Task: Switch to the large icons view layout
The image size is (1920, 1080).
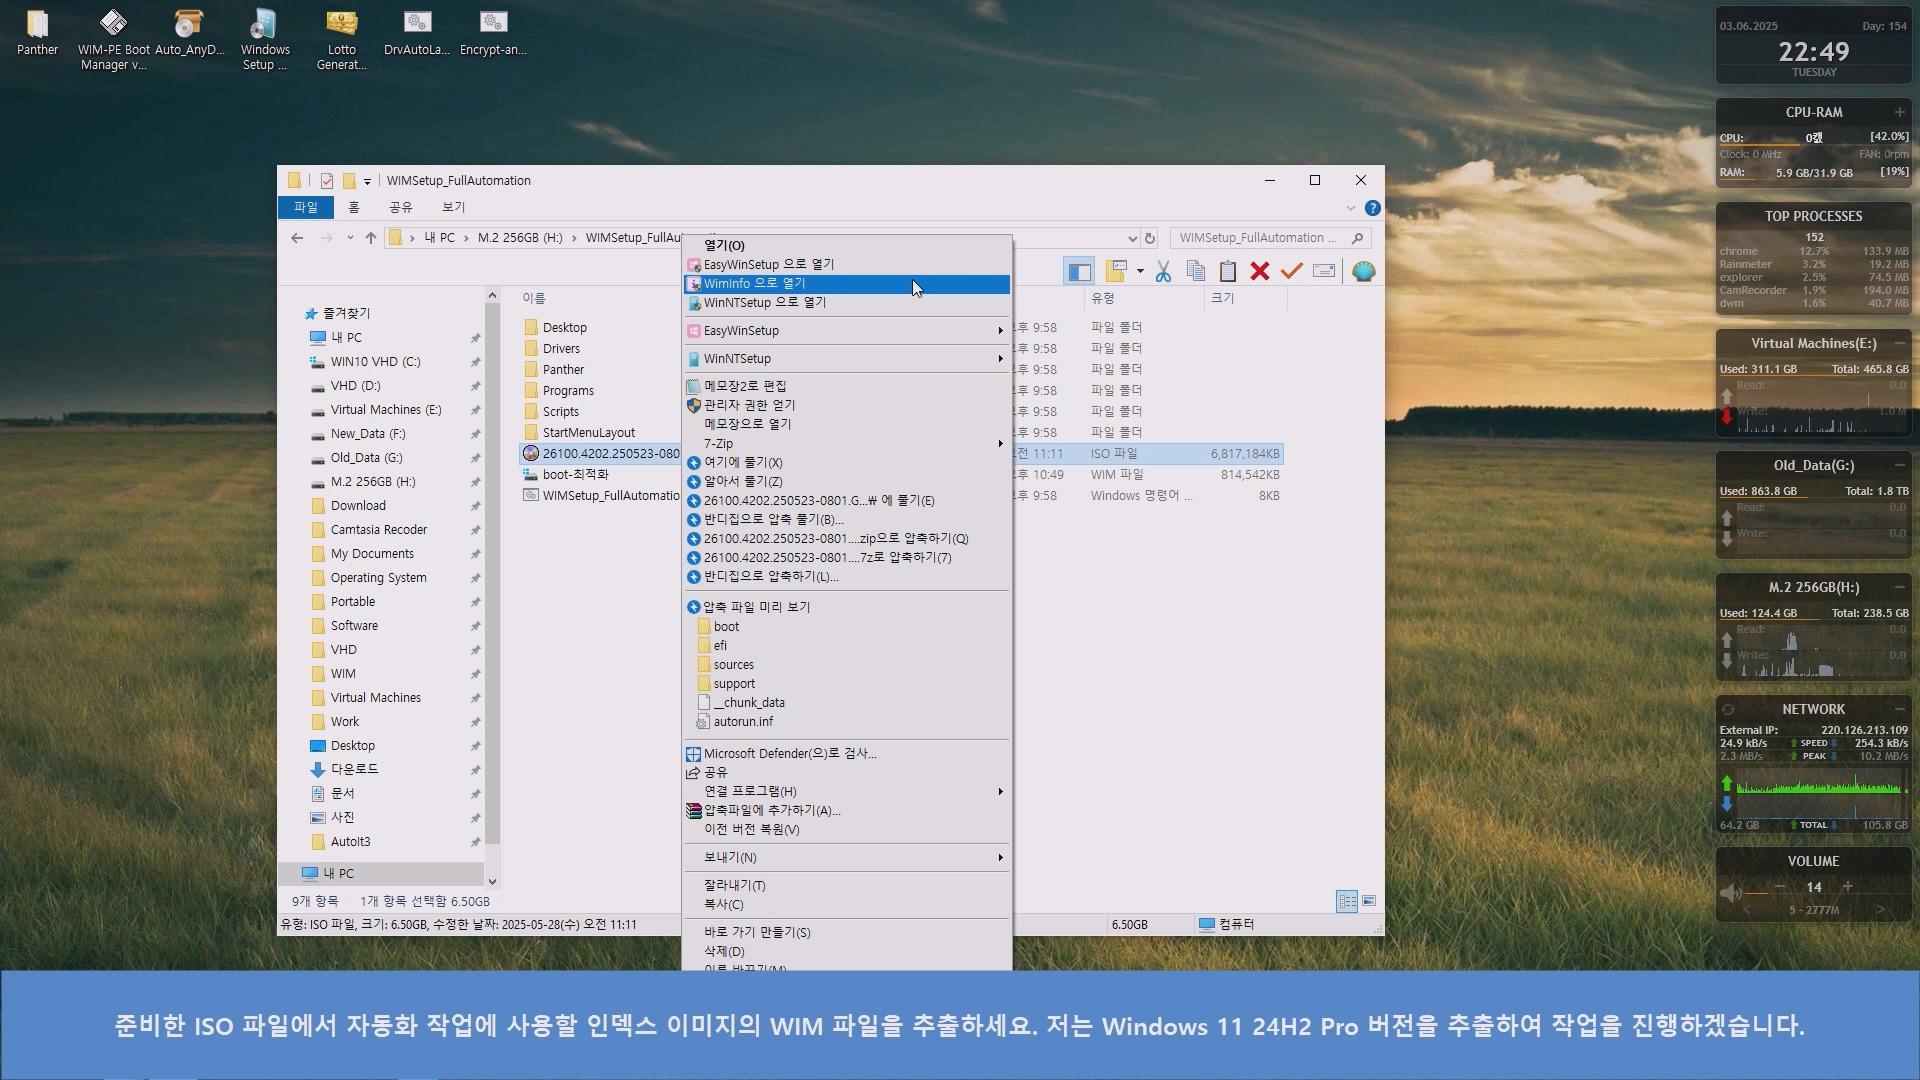Action: point(1369,902)
